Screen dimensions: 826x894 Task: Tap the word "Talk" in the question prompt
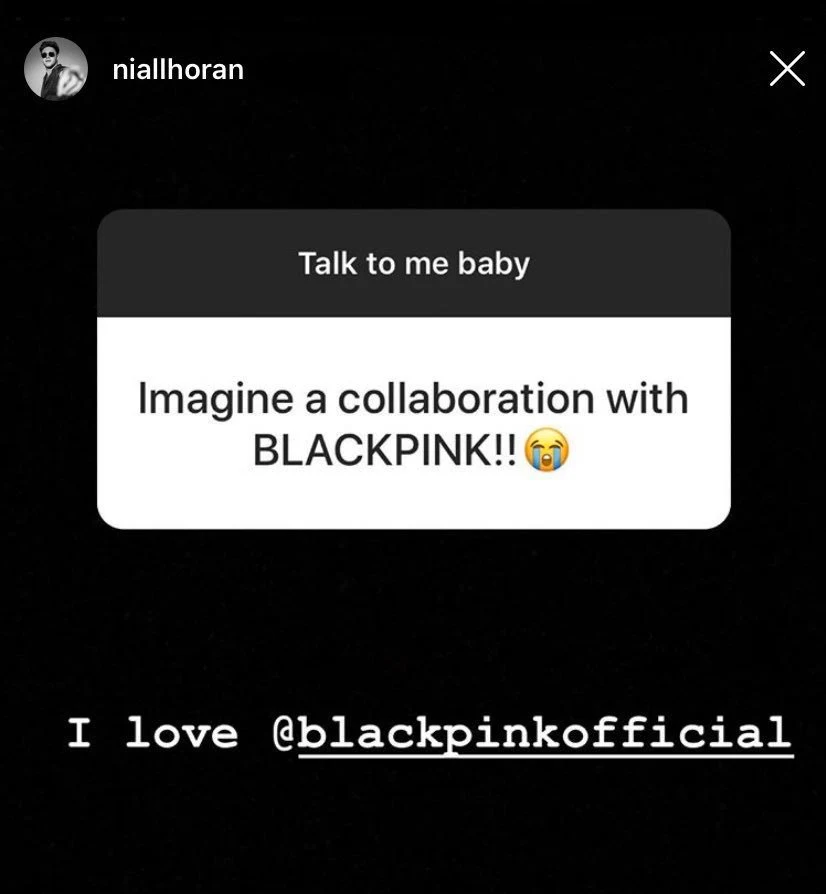328,263
